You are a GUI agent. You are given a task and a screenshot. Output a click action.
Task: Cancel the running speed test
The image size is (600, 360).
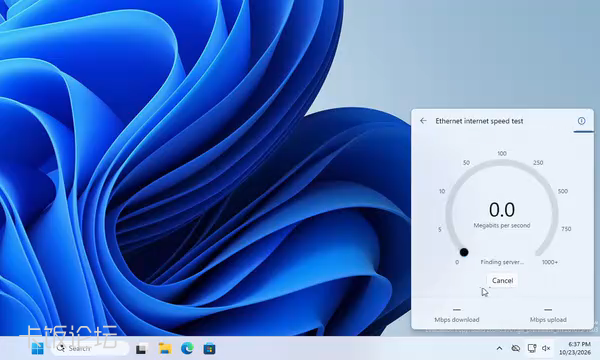coord(502,280)
